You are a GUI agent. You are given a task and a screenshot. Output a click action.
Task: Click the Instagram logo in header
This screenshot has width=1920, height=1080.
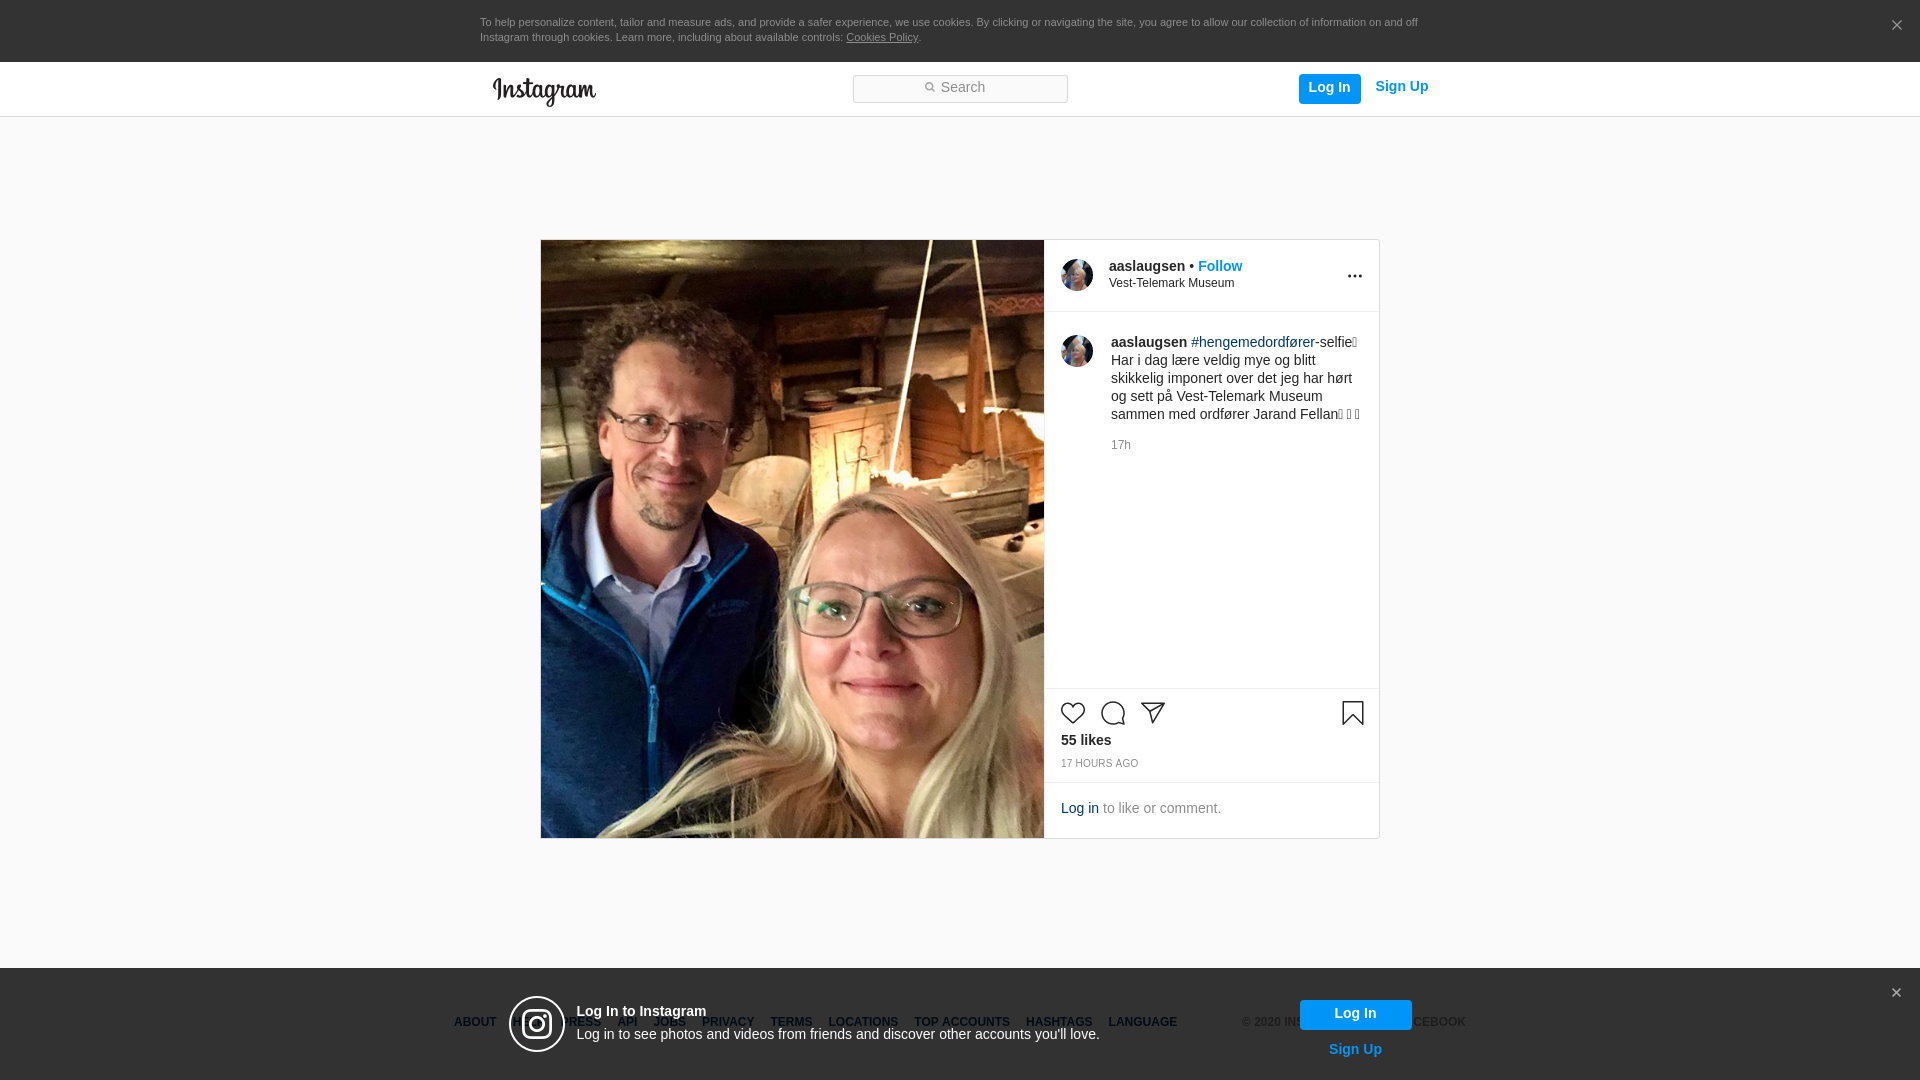(x=544, y=91)
